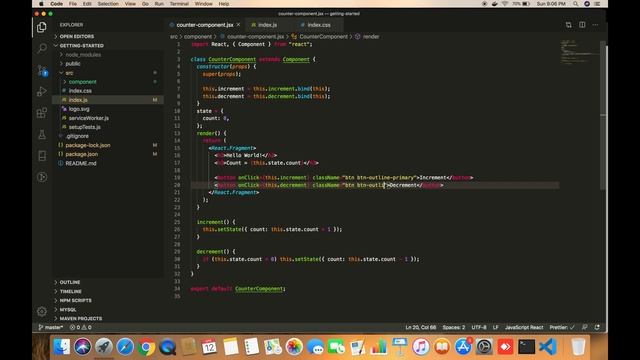Viewport: 640px width, 360px height.
Task: Open Finder from the Dock
Action: point(62,347)
